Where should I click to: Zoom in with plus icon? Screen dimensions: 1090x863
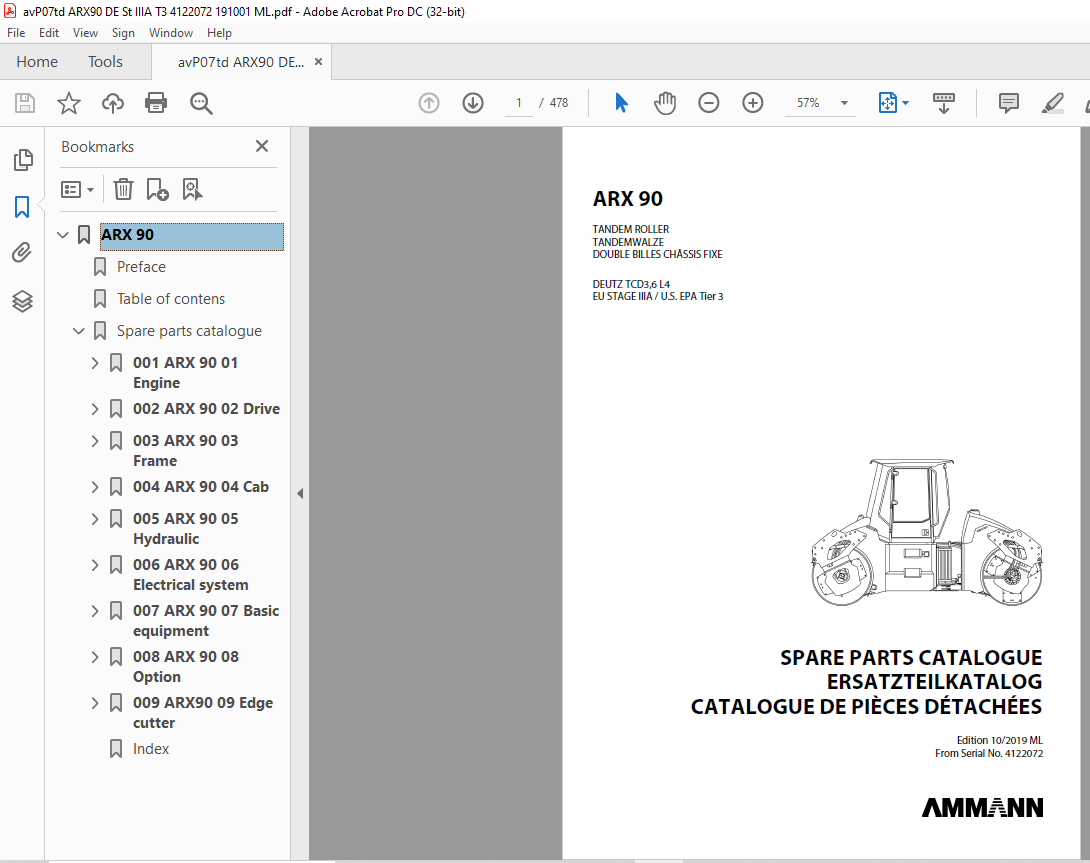[x=752, y=104]
